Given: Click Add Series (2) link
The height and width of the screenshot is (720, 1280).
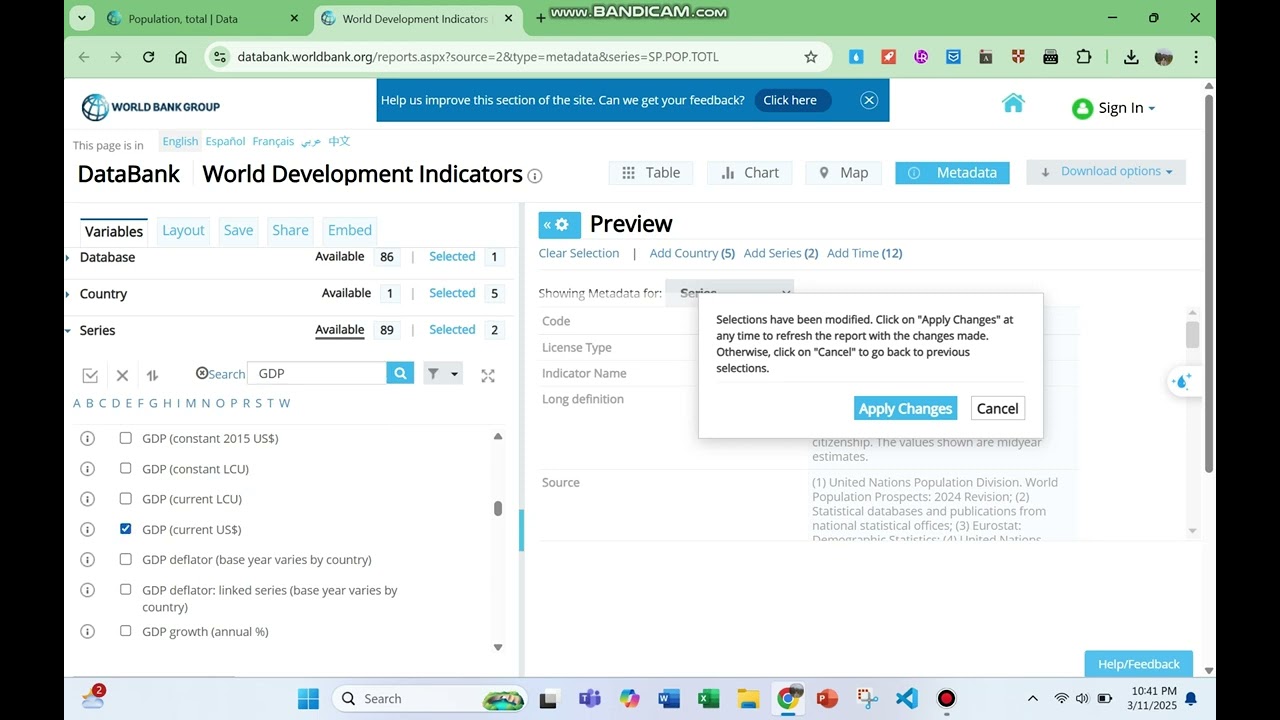Looking at the screenshot, I should point(781,253).
